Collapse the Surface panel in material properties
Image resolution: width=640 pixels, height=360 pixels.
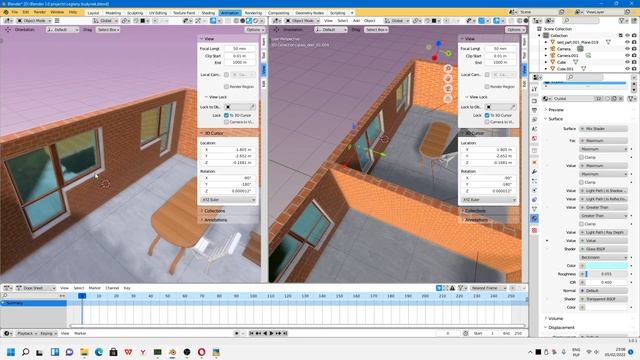click(x=555, y=119)
